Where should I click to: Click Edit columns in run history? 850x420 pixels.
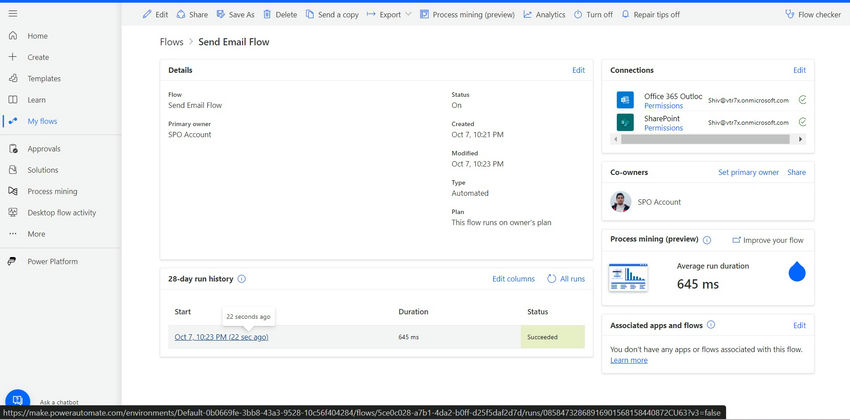point(513,279)
